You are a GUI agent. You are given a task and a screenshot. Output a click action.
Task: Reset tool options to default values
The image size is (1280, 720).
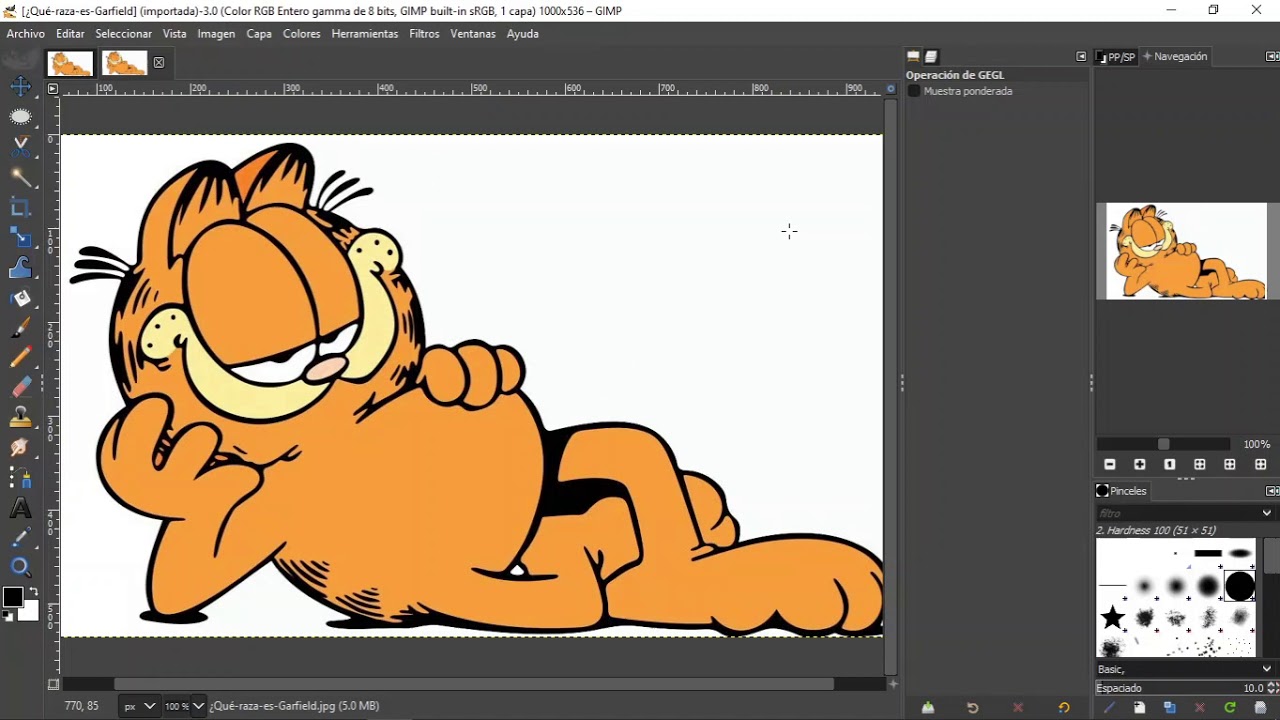(1064, 708)
